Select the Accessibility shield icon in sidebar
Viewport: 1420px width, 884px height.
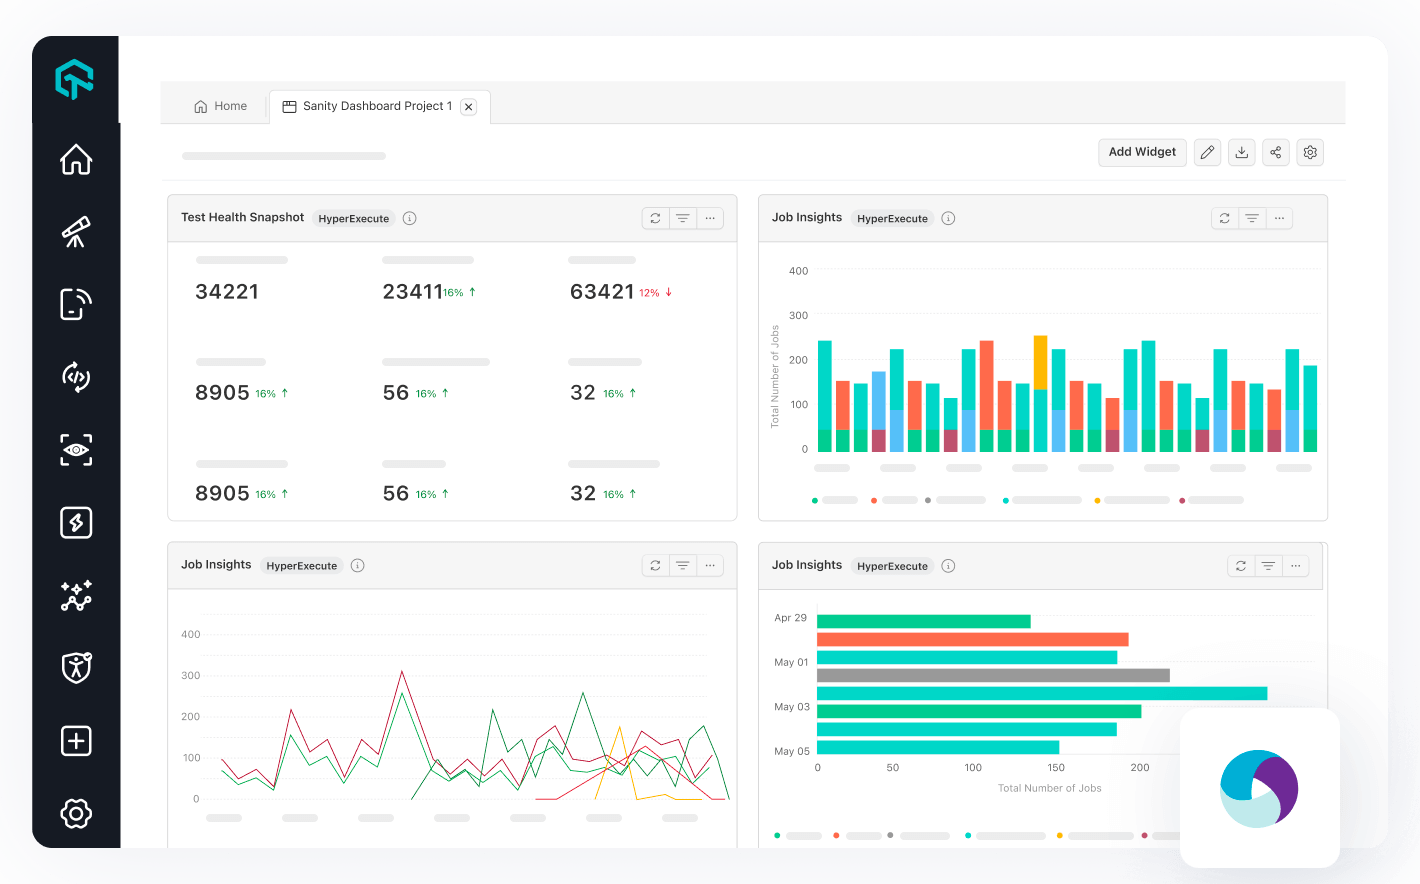(75, 668)
